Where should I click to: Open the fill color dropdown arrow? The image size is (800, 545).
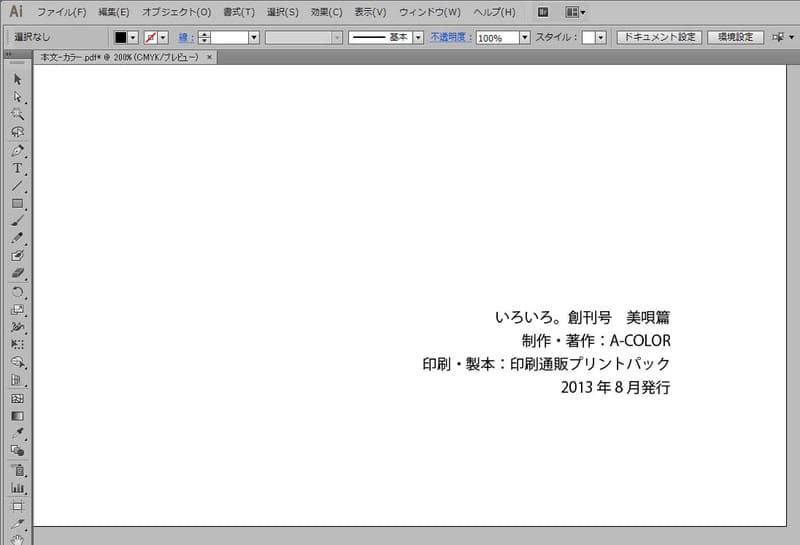(x=134, y=37)
